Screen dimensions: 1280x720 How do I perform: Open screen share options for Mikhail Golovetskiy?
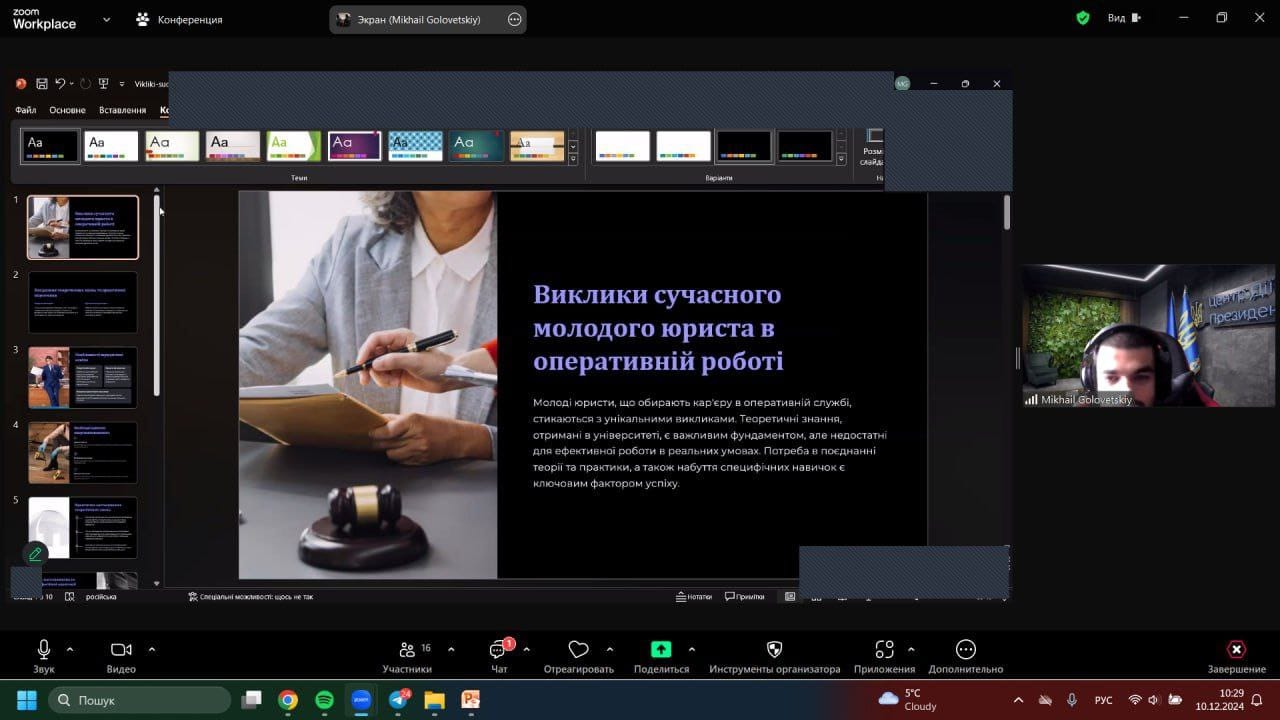[515, 19]
